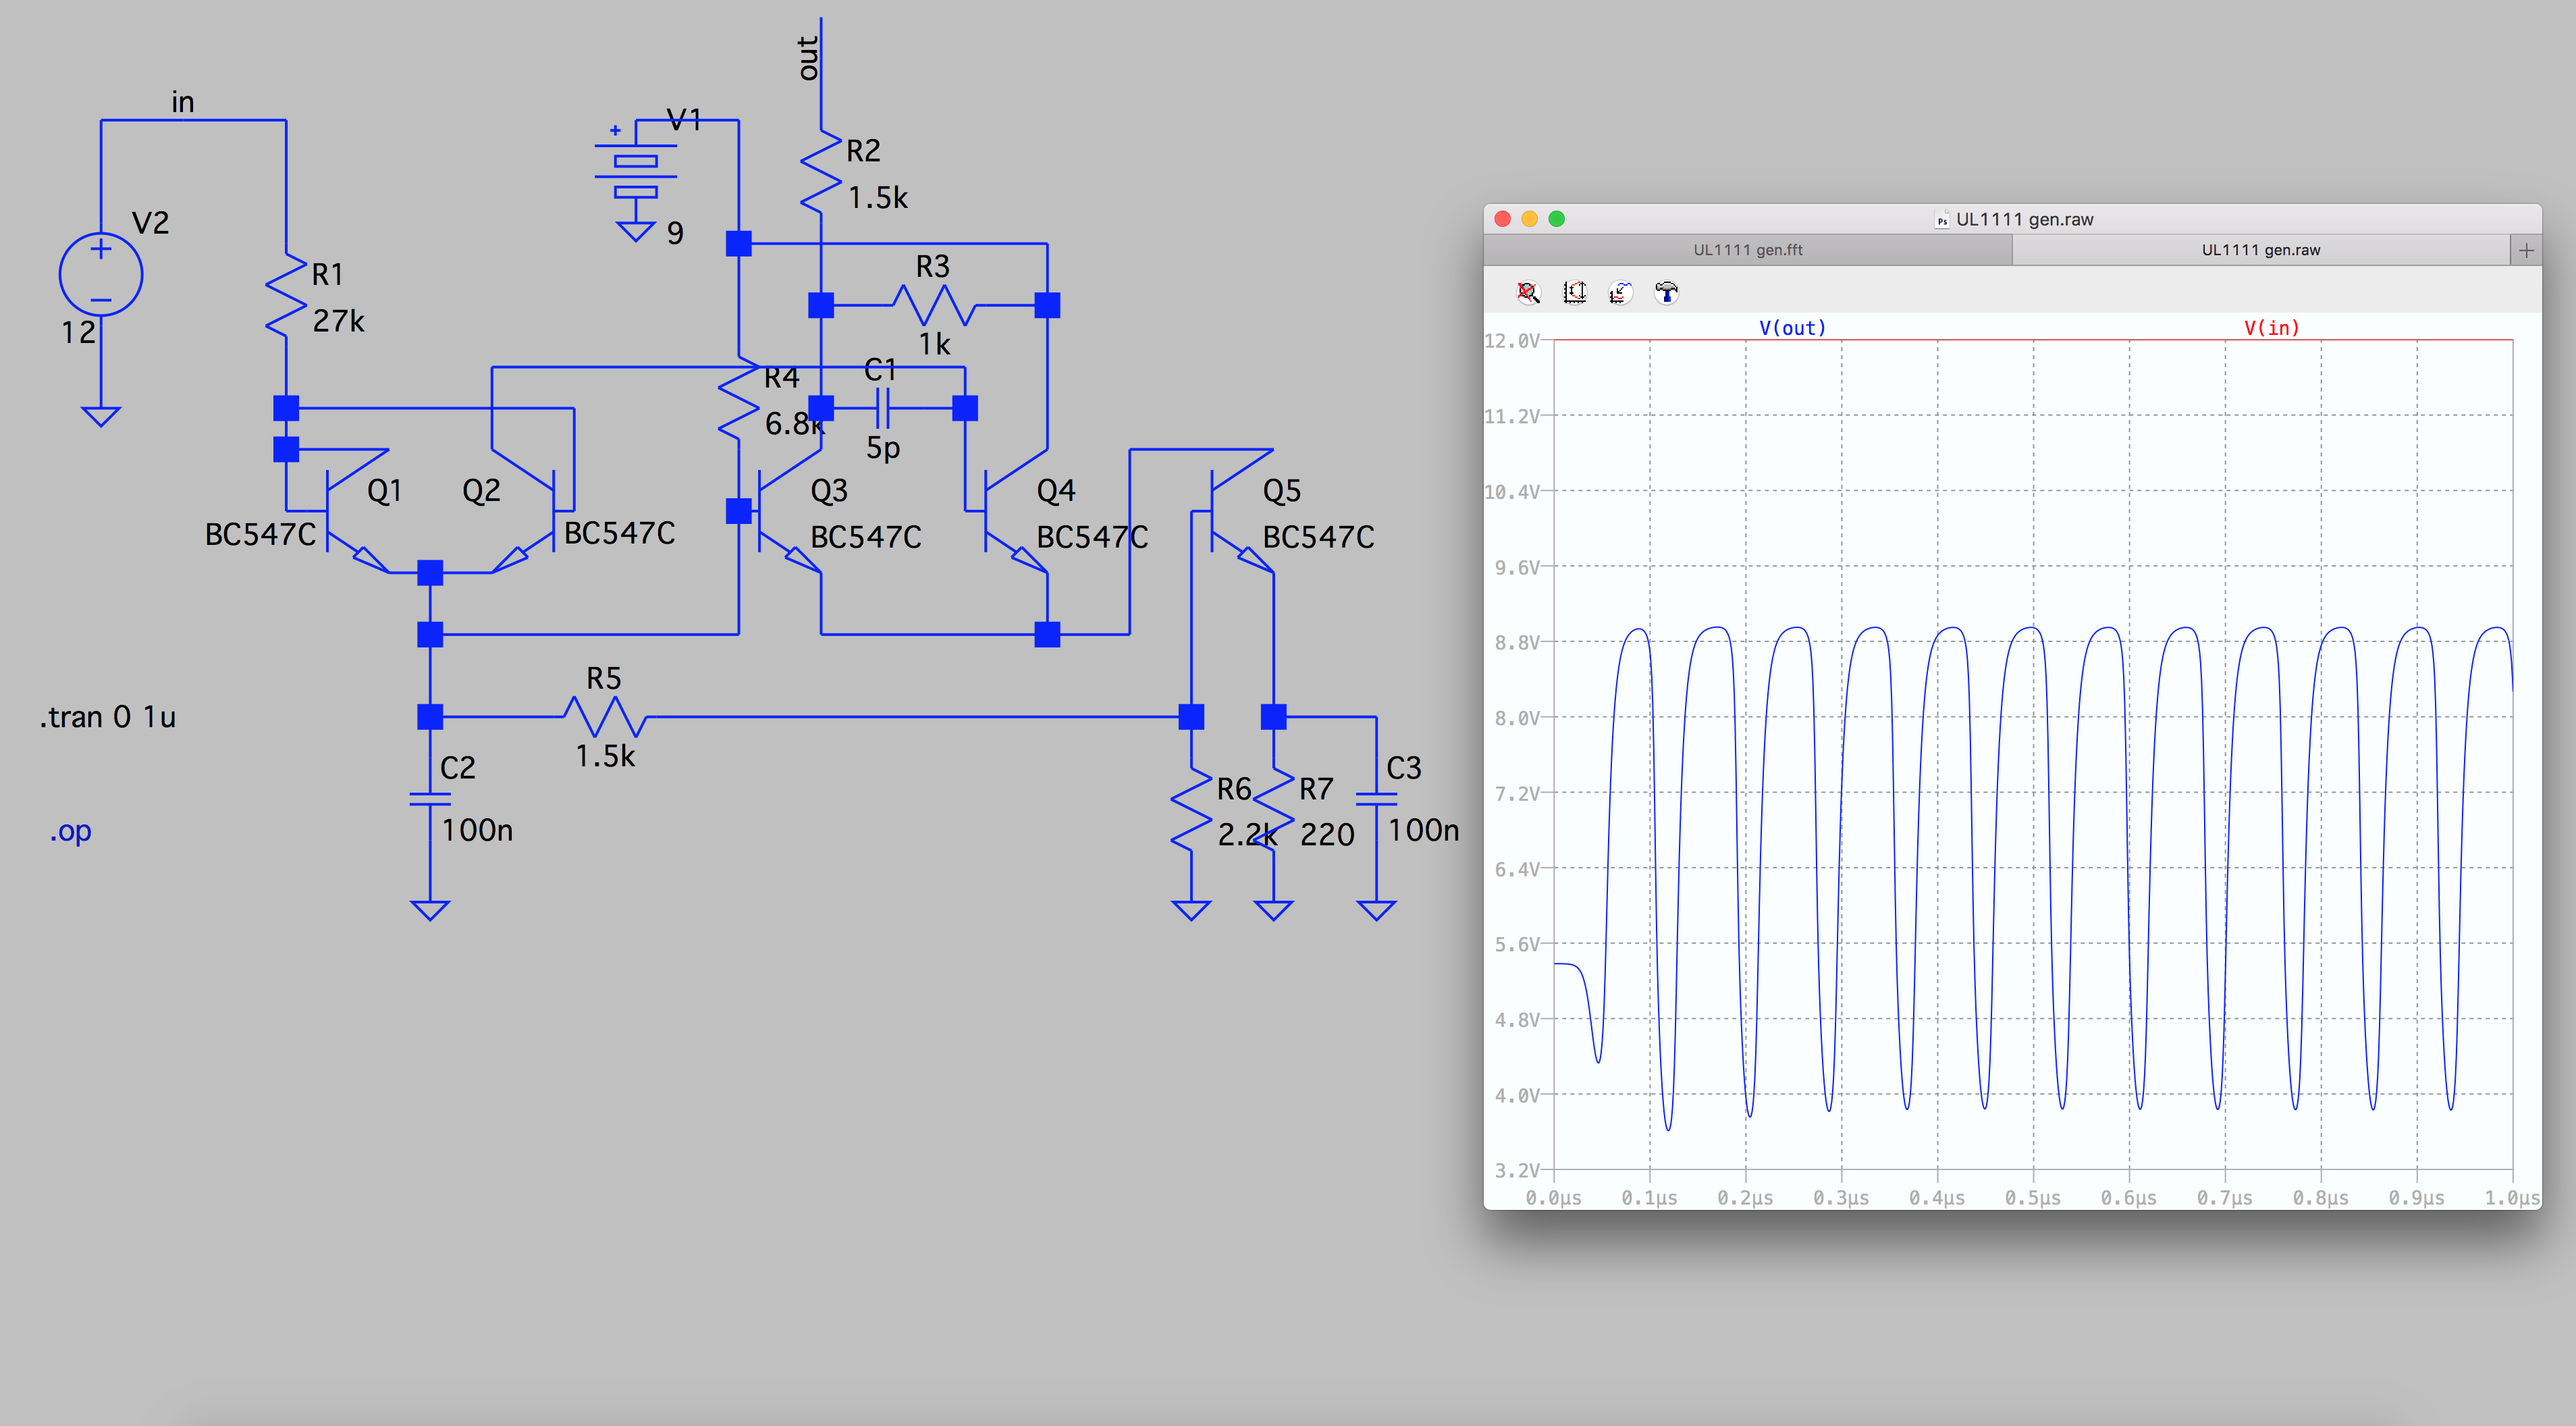Click the .op directive text

point(70,831)
